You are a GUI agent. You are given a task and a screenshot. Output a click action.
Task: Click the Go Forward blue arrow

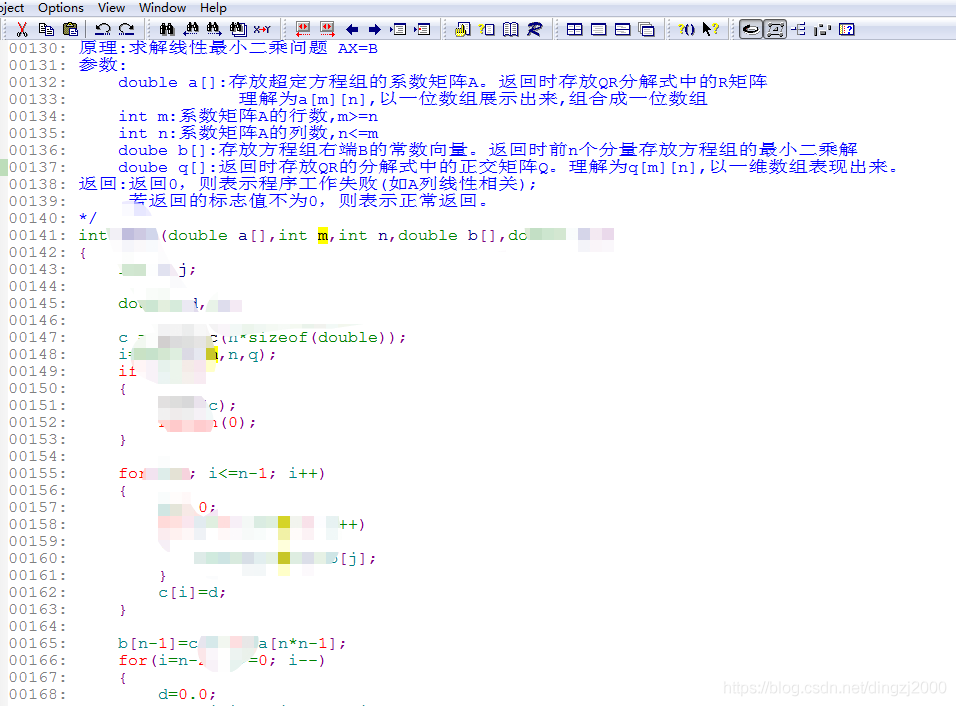click(375, 29)
